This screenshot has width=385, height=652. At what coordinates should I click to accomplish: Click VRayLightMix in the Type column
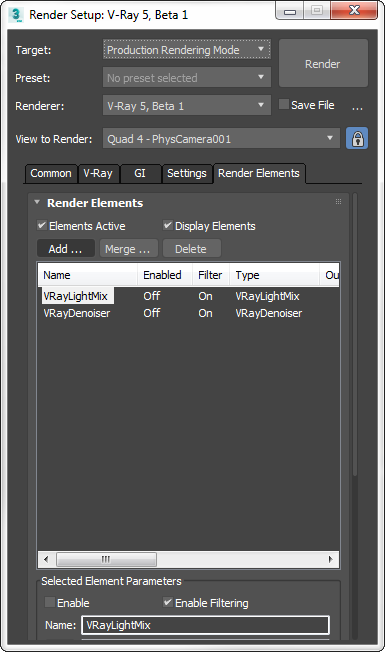click(267, 296)
